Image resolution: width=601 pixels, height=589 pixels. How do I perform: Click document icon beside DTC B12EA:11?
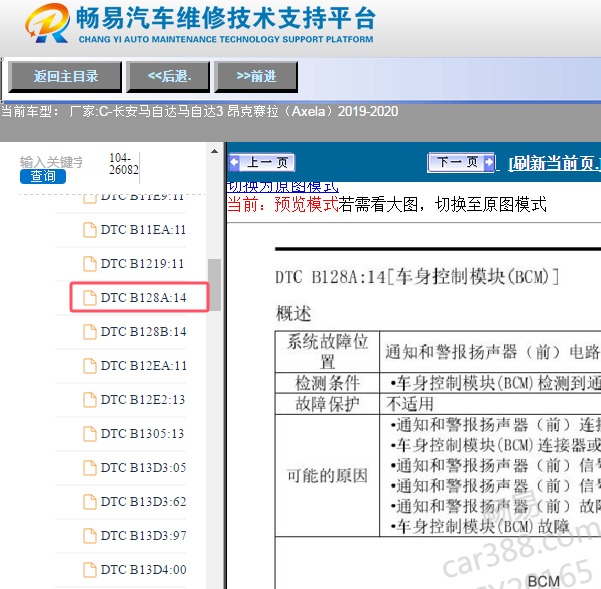90,366
